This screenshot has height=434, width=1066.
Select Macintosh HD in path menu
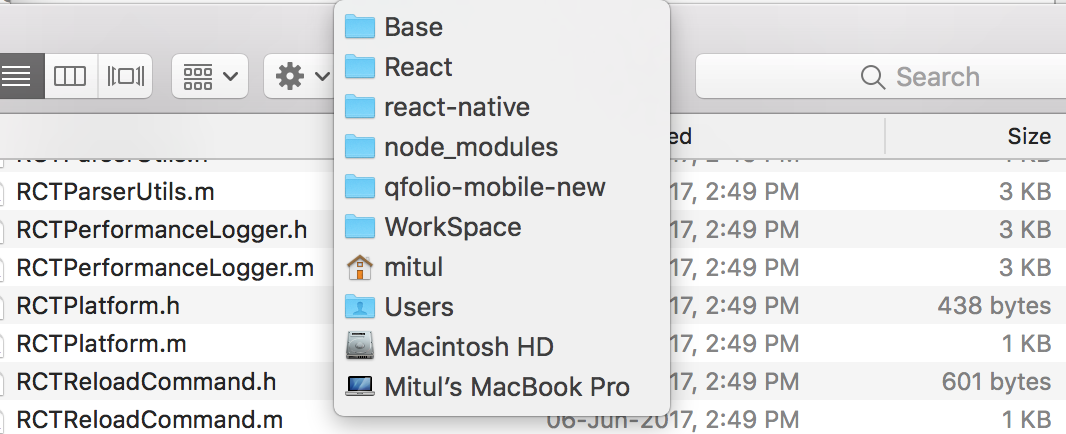[x=502, y=347]
